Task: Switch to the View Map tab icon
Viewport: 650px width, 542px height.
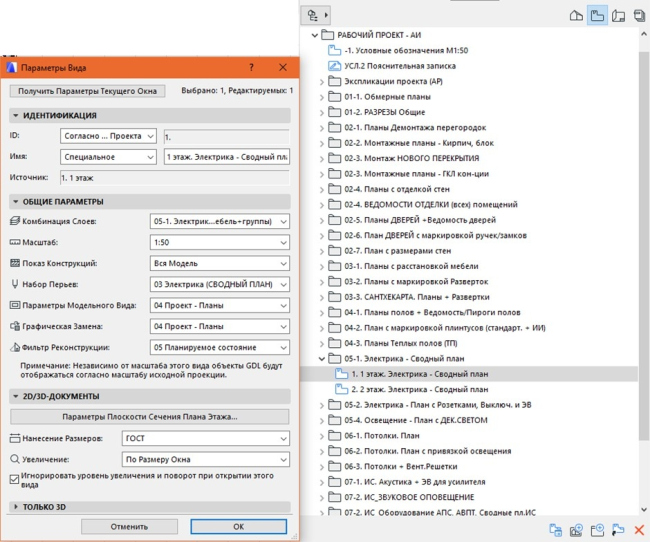Action: point(597,16)
